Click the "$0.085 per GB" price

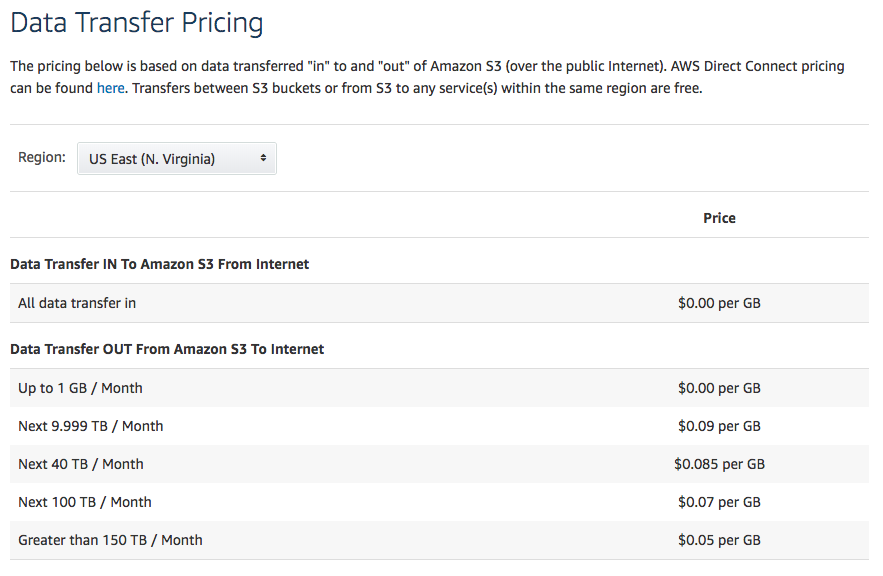coord(719,464)
